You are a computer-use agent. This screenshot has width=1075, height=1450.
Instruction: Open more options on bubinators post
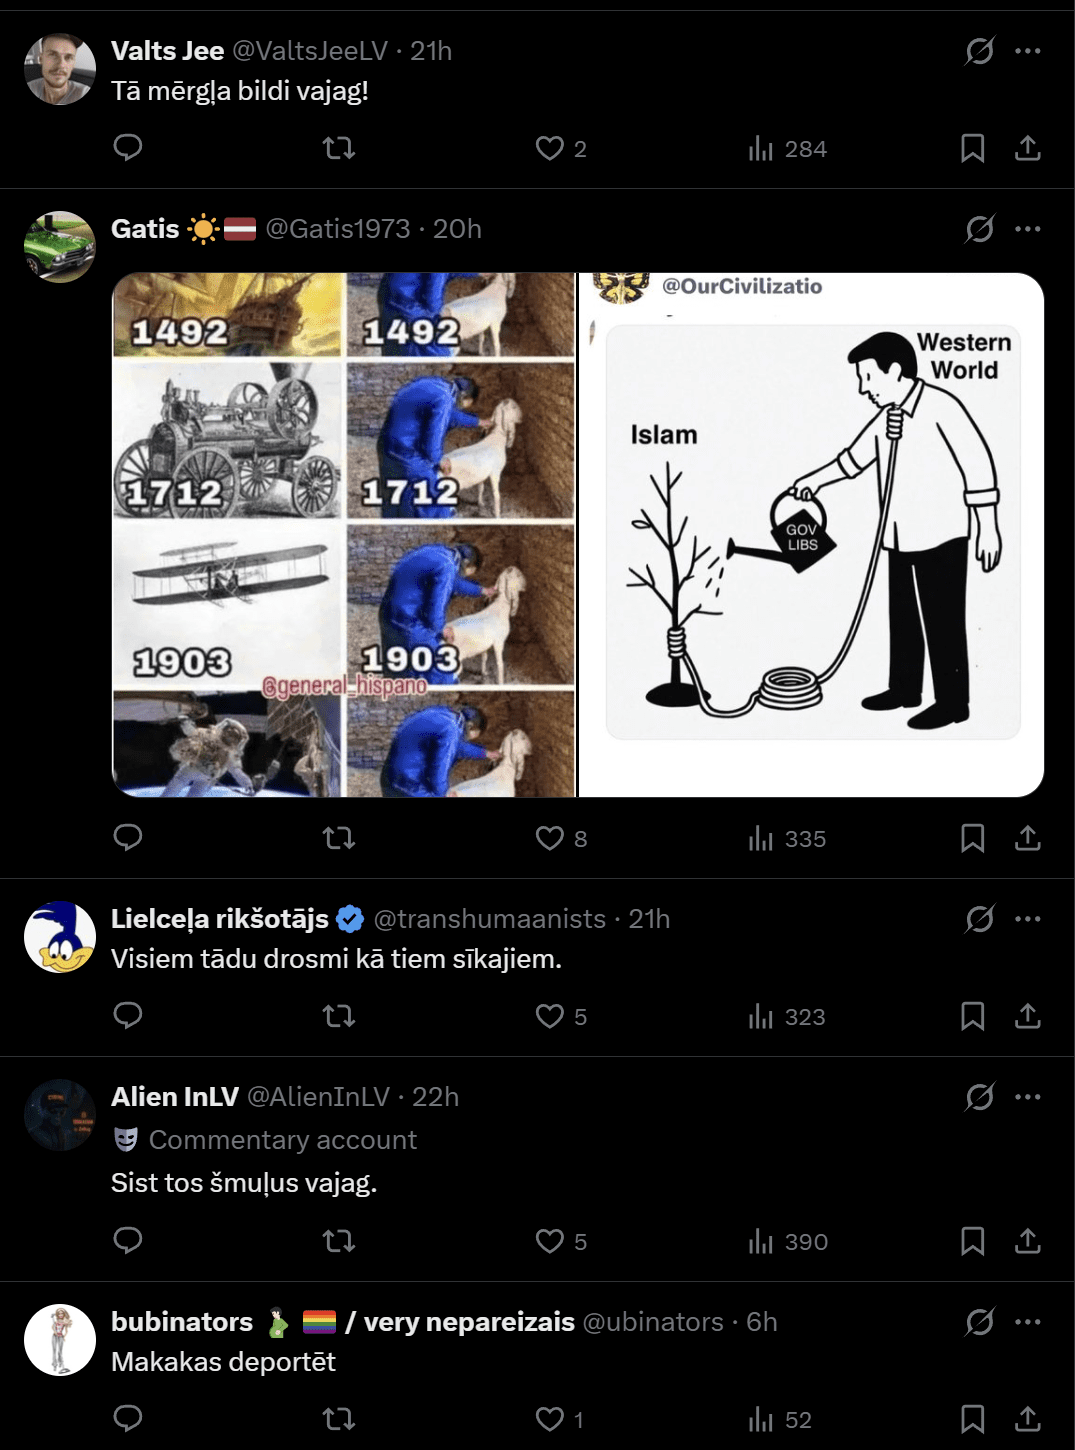[1028, 1322]
